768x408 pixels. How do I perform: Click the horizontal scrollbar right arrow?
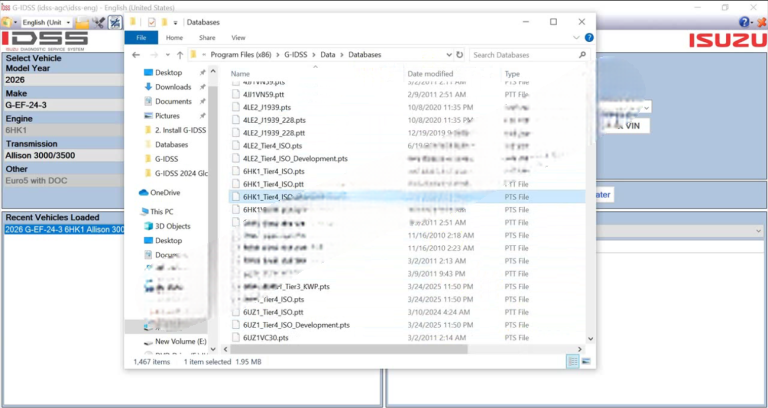point(579,349)
